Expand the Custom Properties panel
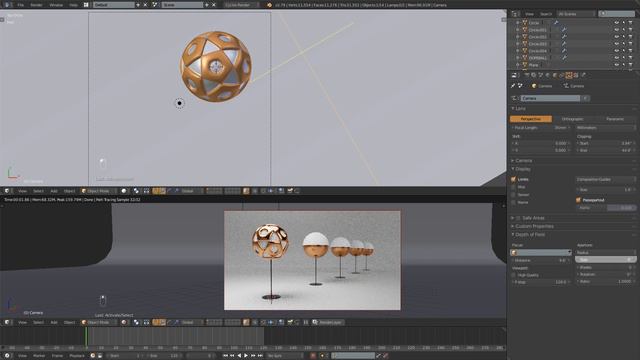 [533, 226]
